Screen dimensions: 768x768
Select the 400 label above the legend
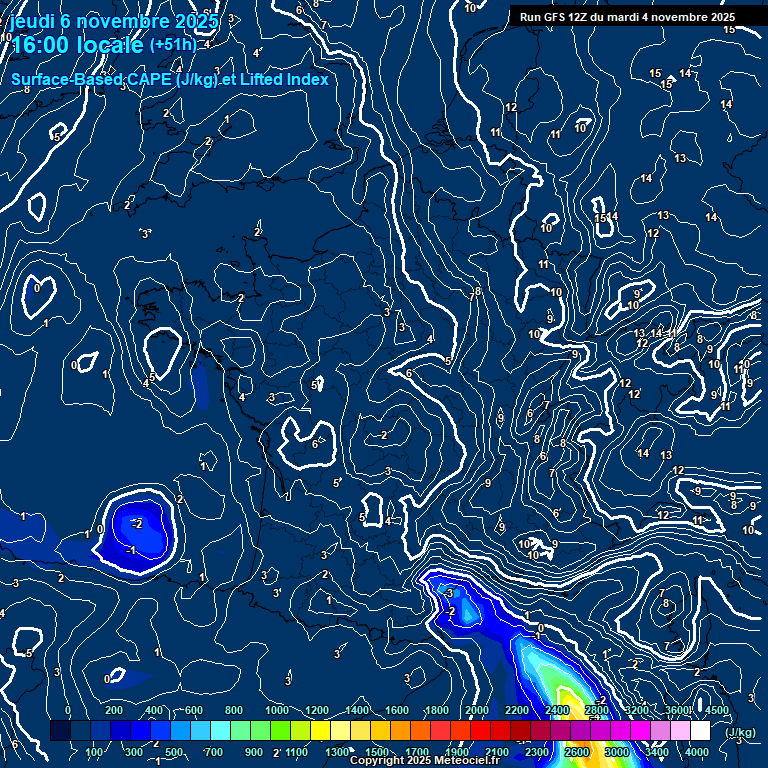[x=154, y=710]
